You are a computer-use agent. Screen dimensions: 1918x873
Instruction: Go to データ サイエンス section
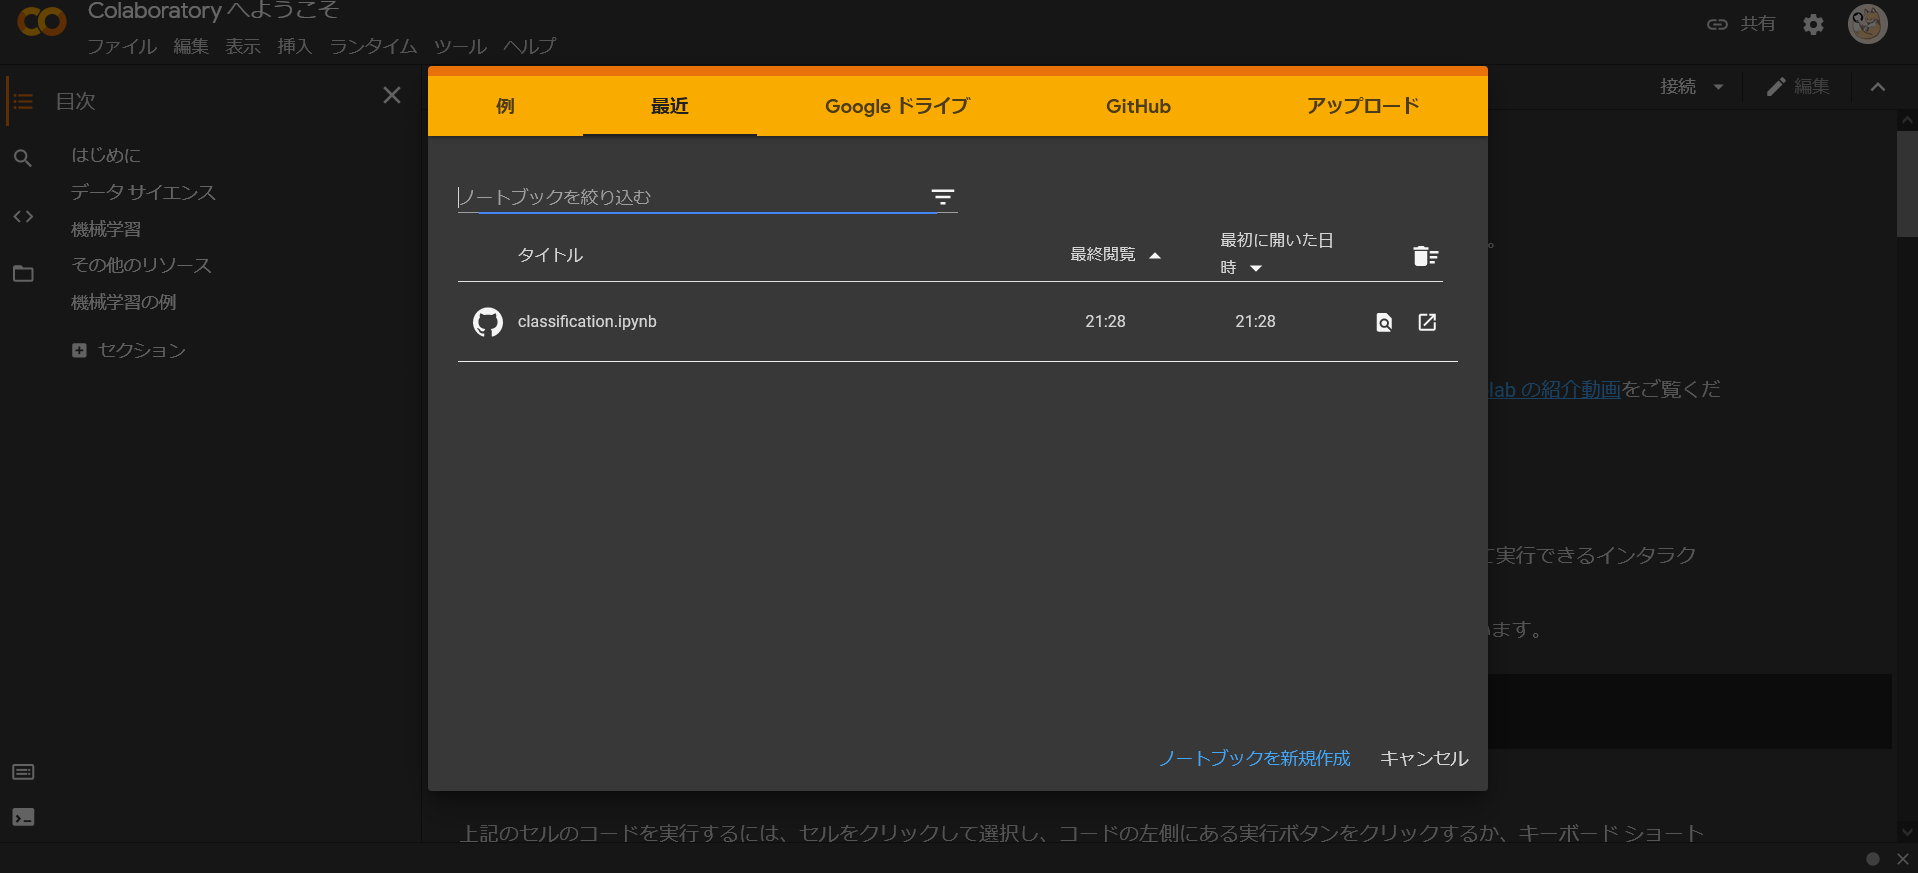(x=143, y=192)
